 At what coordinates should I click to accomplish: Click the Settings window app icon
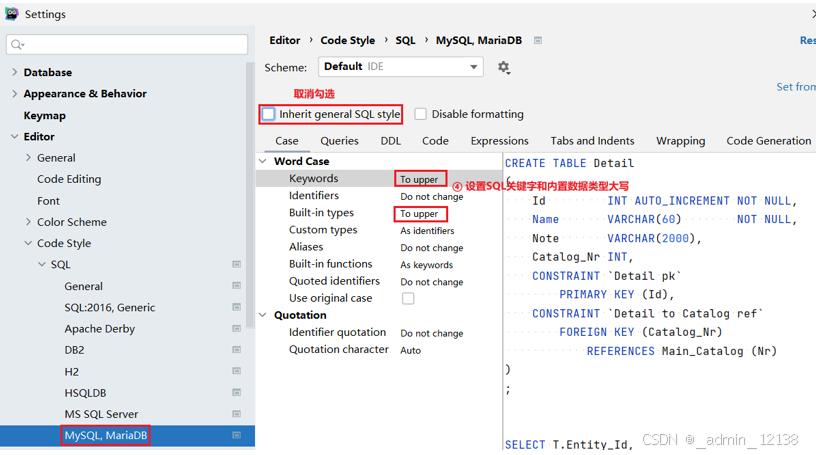tap(11, 14)
